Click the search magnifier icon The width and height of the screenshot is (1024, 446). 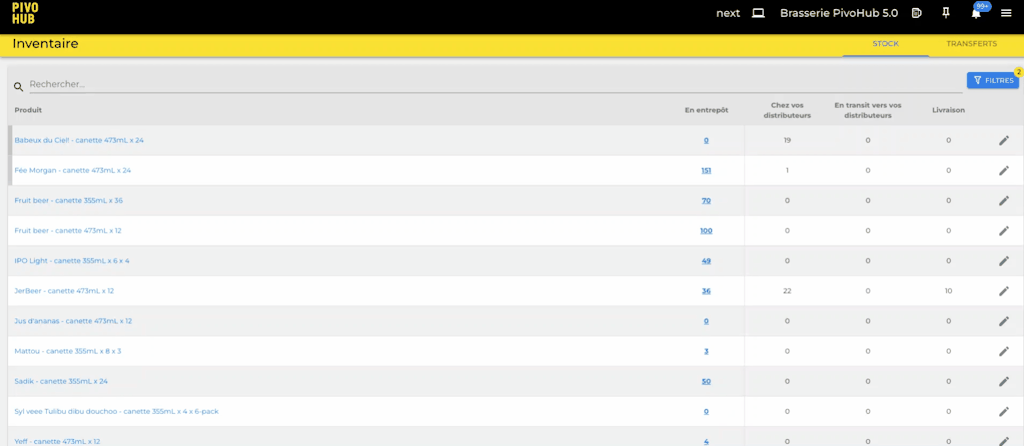click(18, 86)
